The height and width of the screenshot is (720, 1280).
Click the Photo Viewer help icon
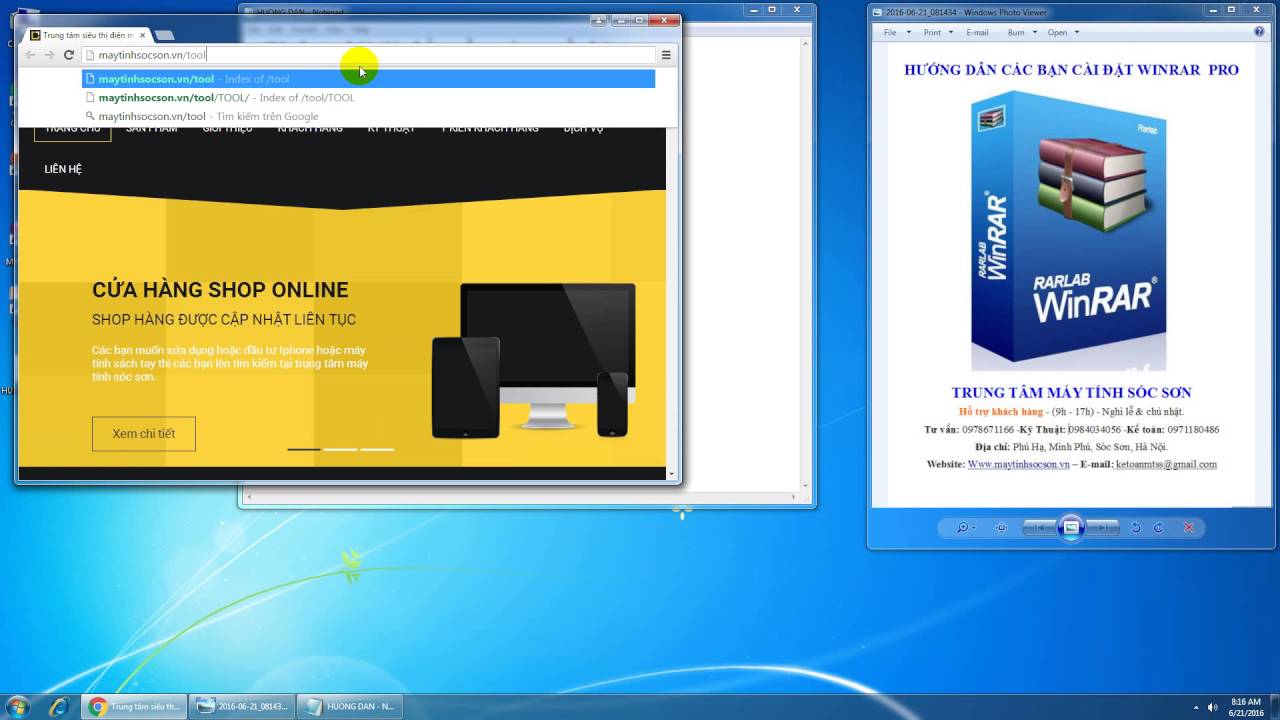(1259, 32)
